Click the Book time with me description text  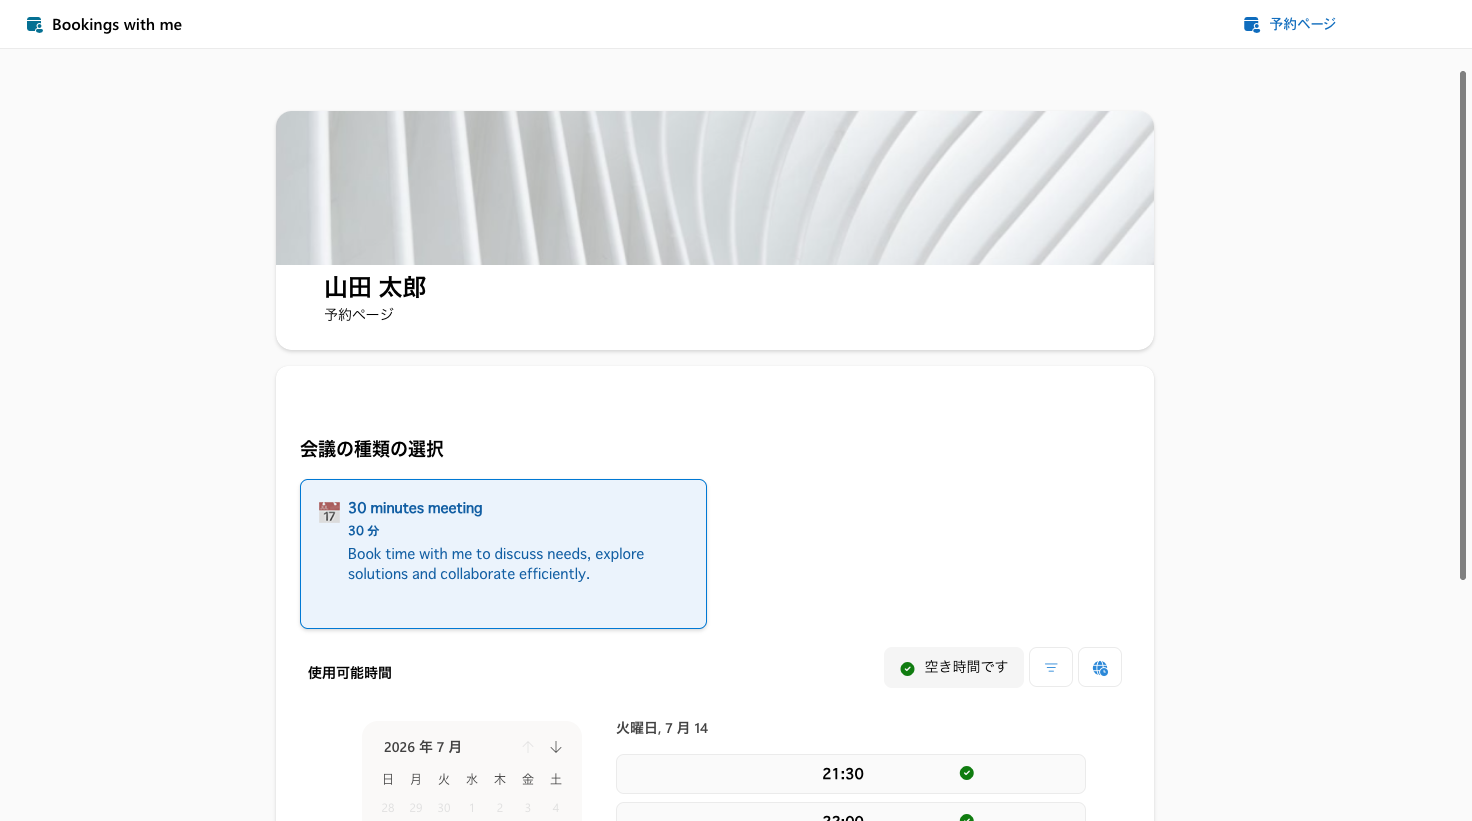click(x=496, y=564)
